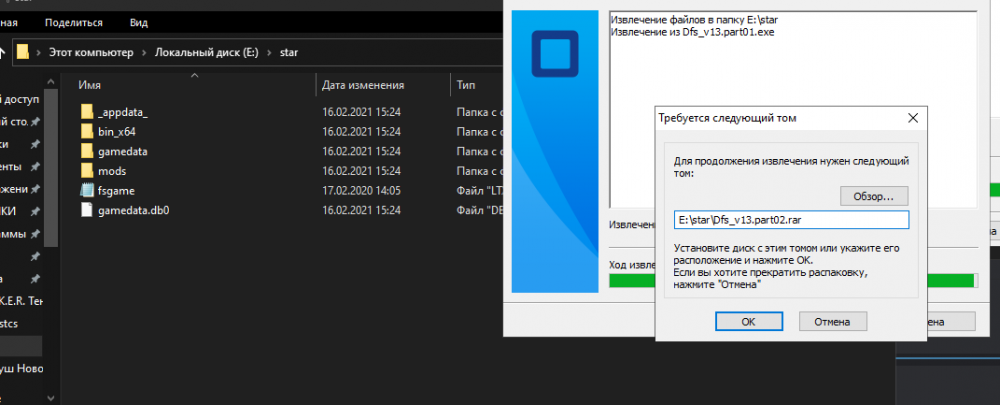This screenshot has width=1000, height=405.
Task: Click 'уш Ново' sidebar item
Action: pos(22,369)
